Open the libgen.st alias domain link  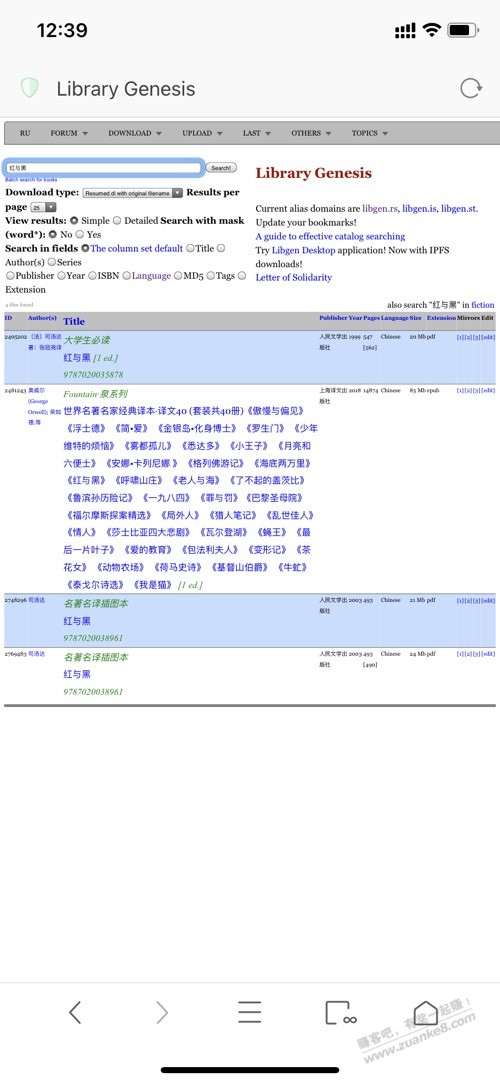point(459,208)
